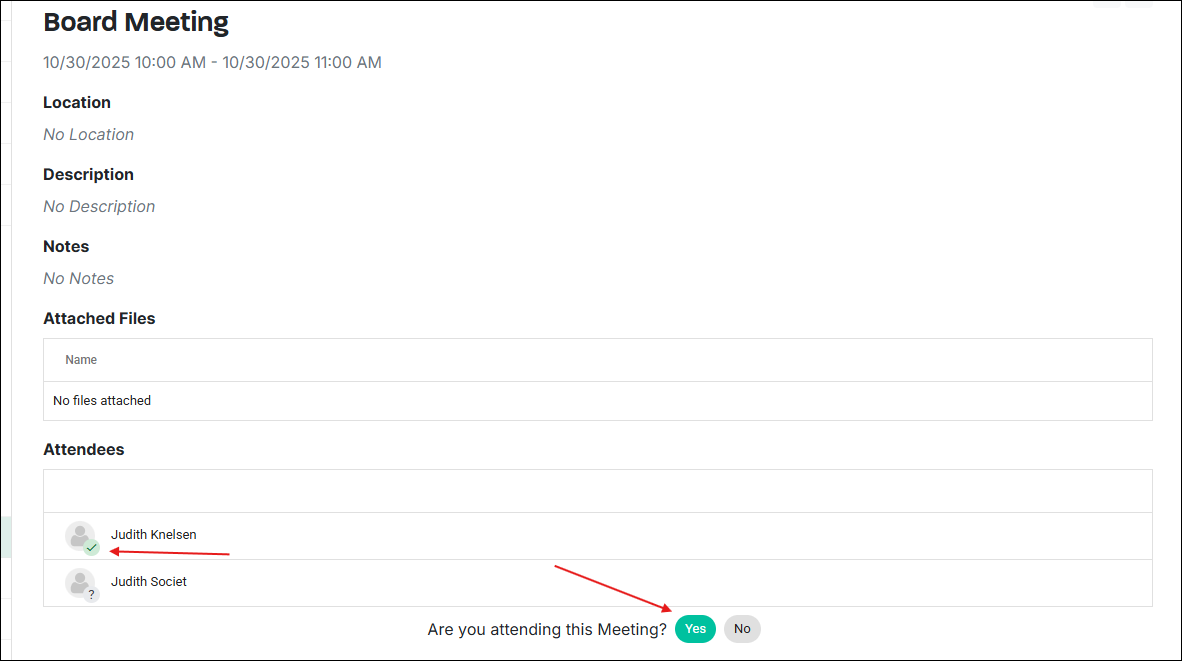Click the Description heading
The image size is (1182, 661).
(x=88, y=175)
